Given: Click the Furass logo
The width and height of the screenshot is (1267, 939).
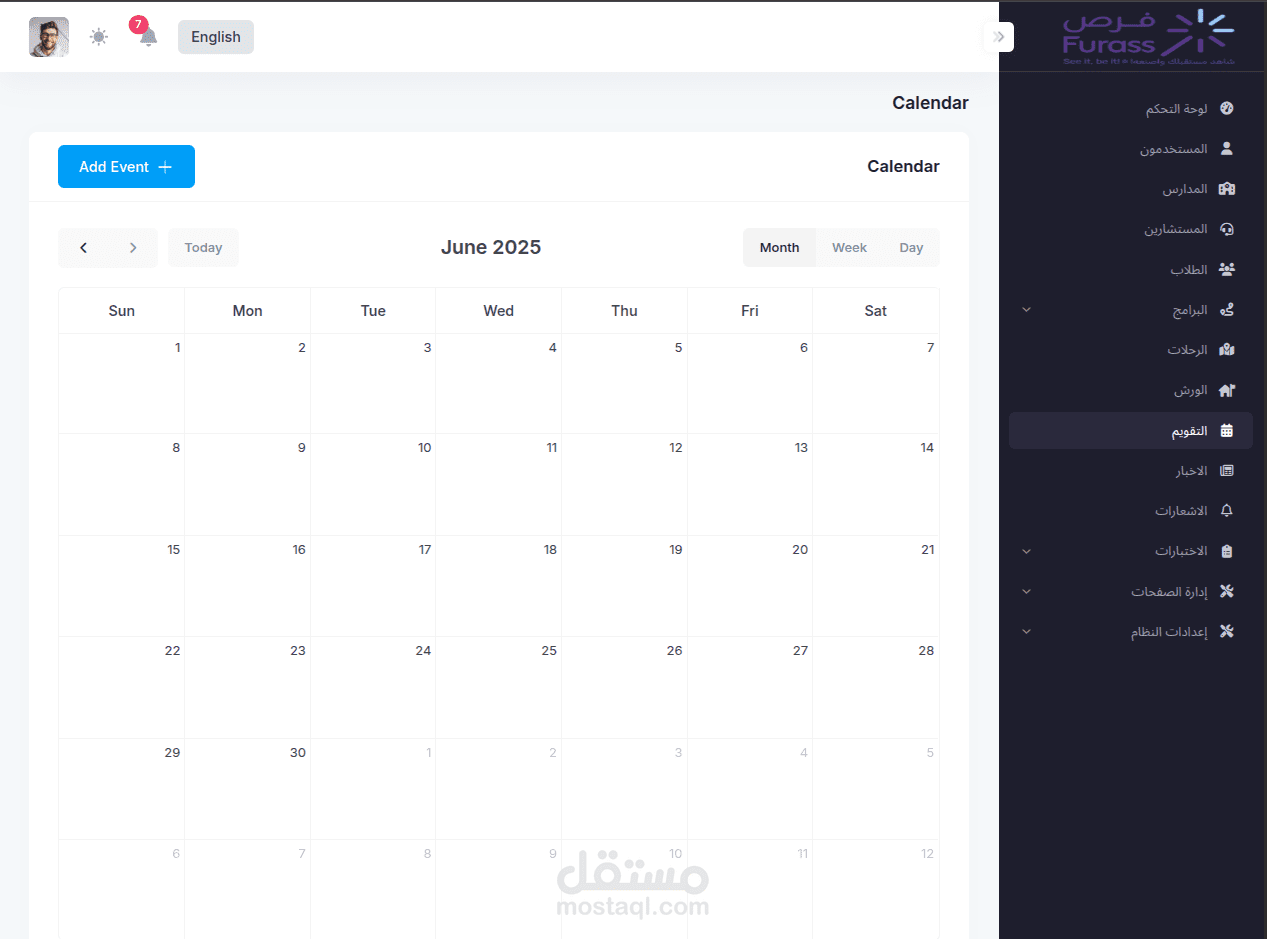Looking at the screenshot, I should (1148, 38).
